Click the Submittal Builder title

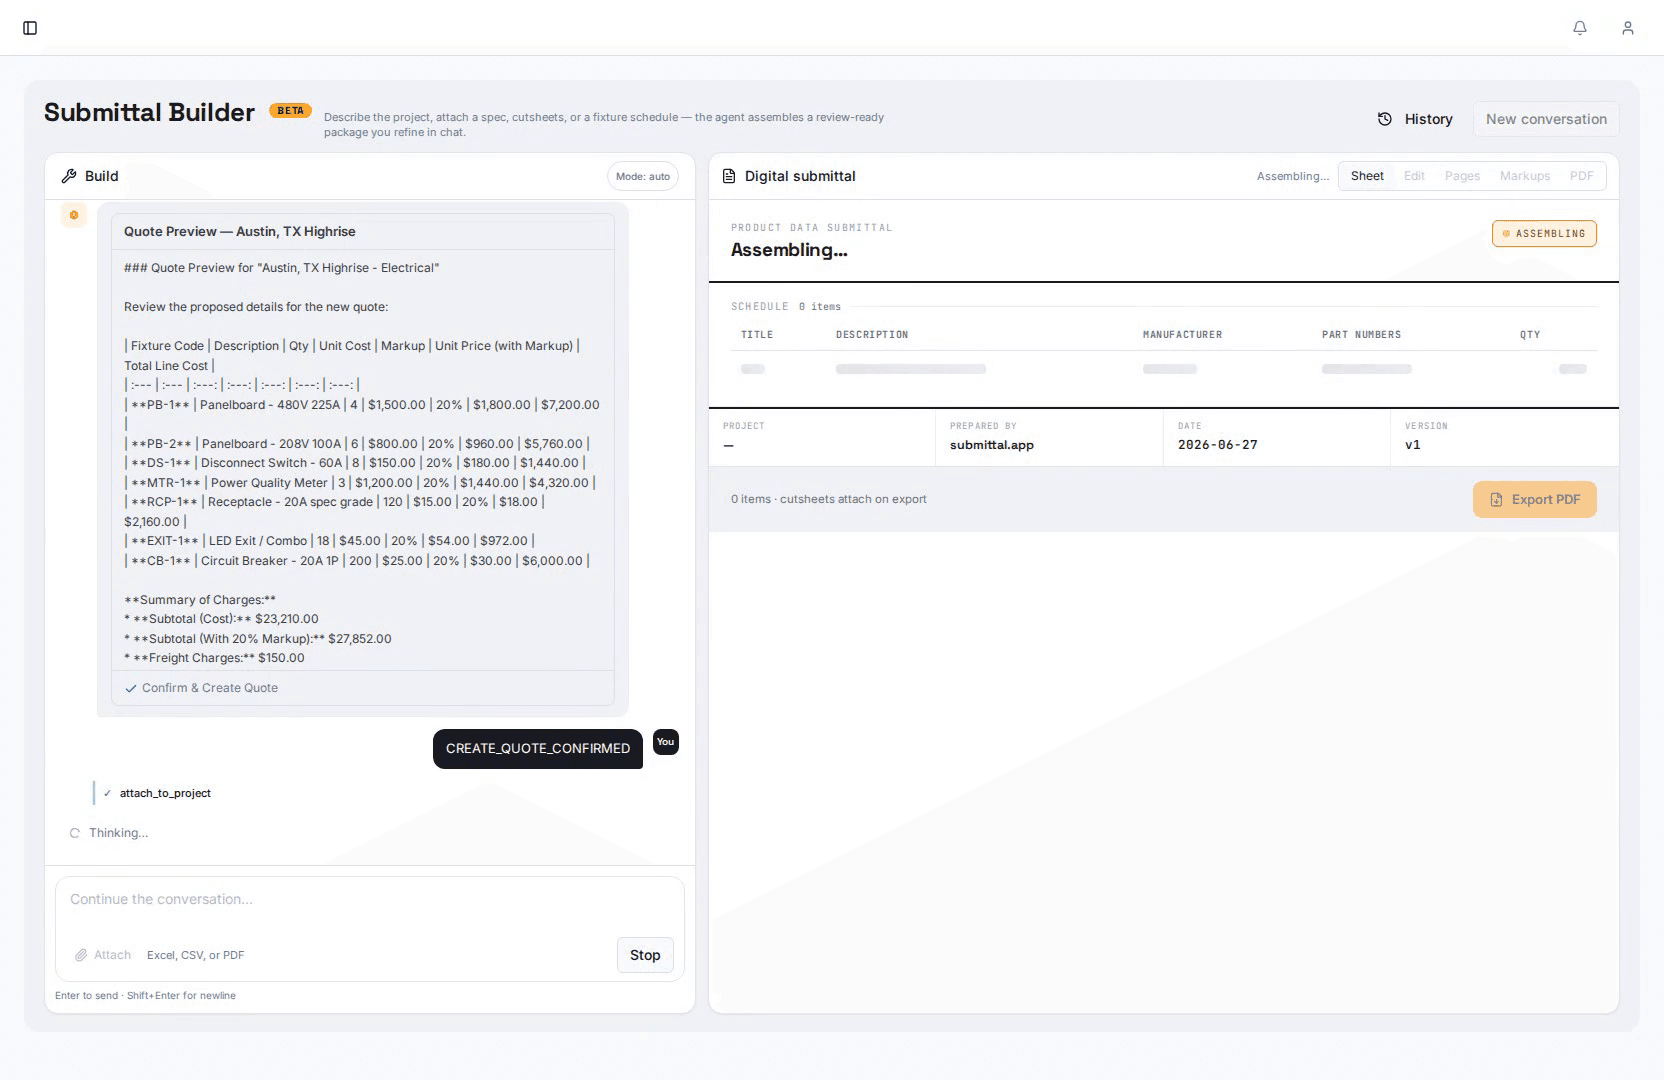[149, 112]
